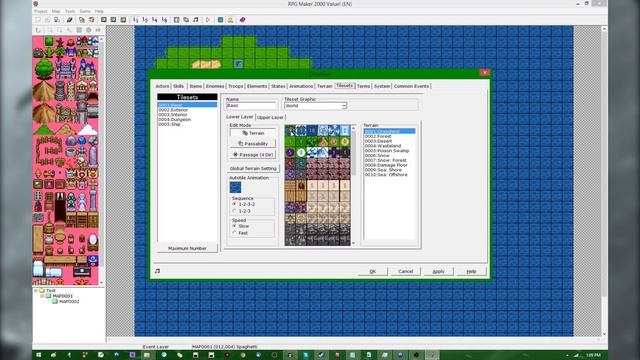The width and height of the screenshot is (640, 360).
Task: Click Cancel in the database dialog
Action: click(x=405, y=271)
